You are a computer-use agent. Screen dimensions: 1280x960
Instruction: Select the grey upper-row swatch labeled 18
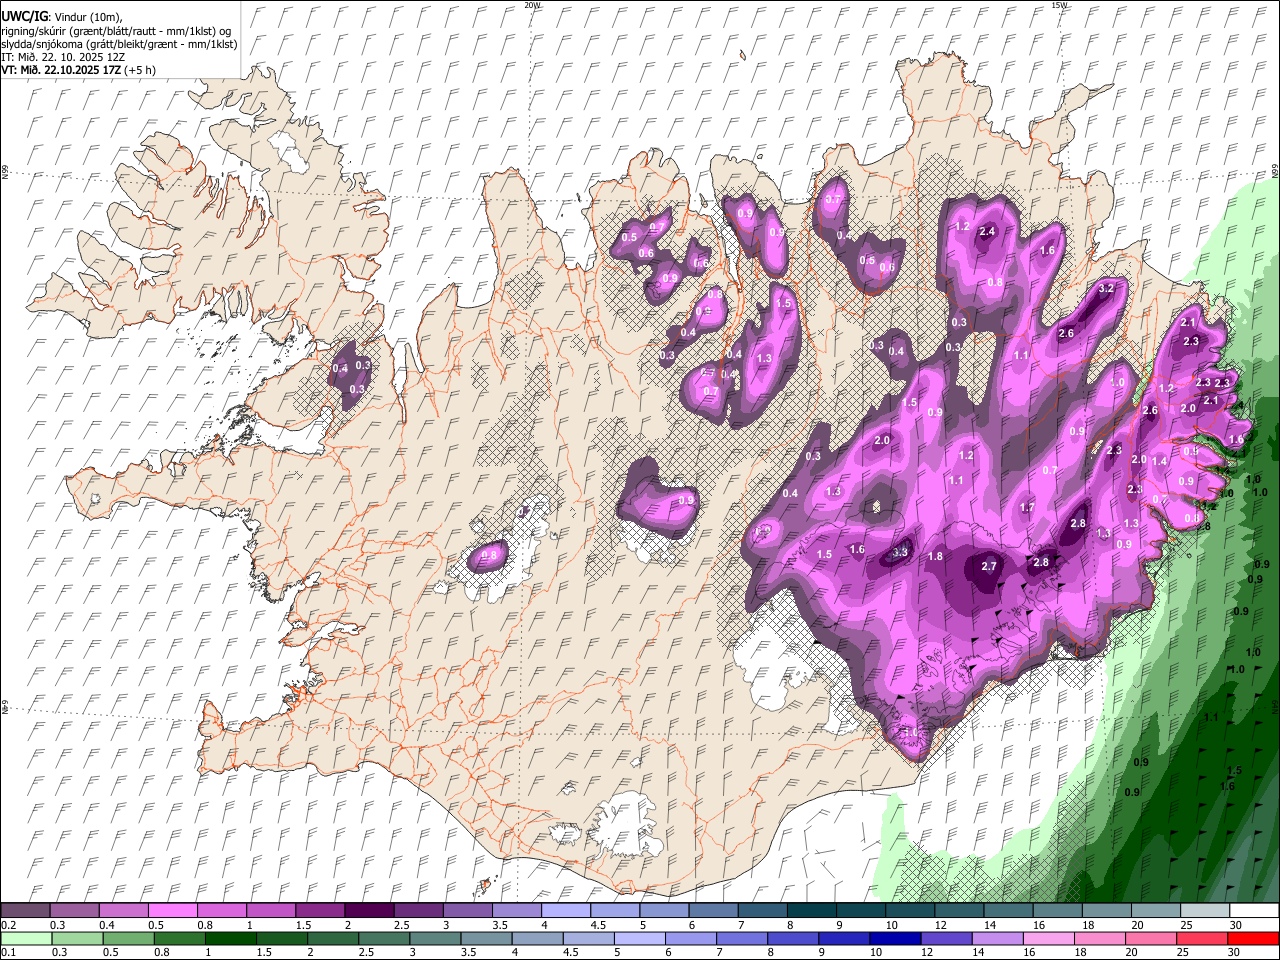pos(1107,911)
